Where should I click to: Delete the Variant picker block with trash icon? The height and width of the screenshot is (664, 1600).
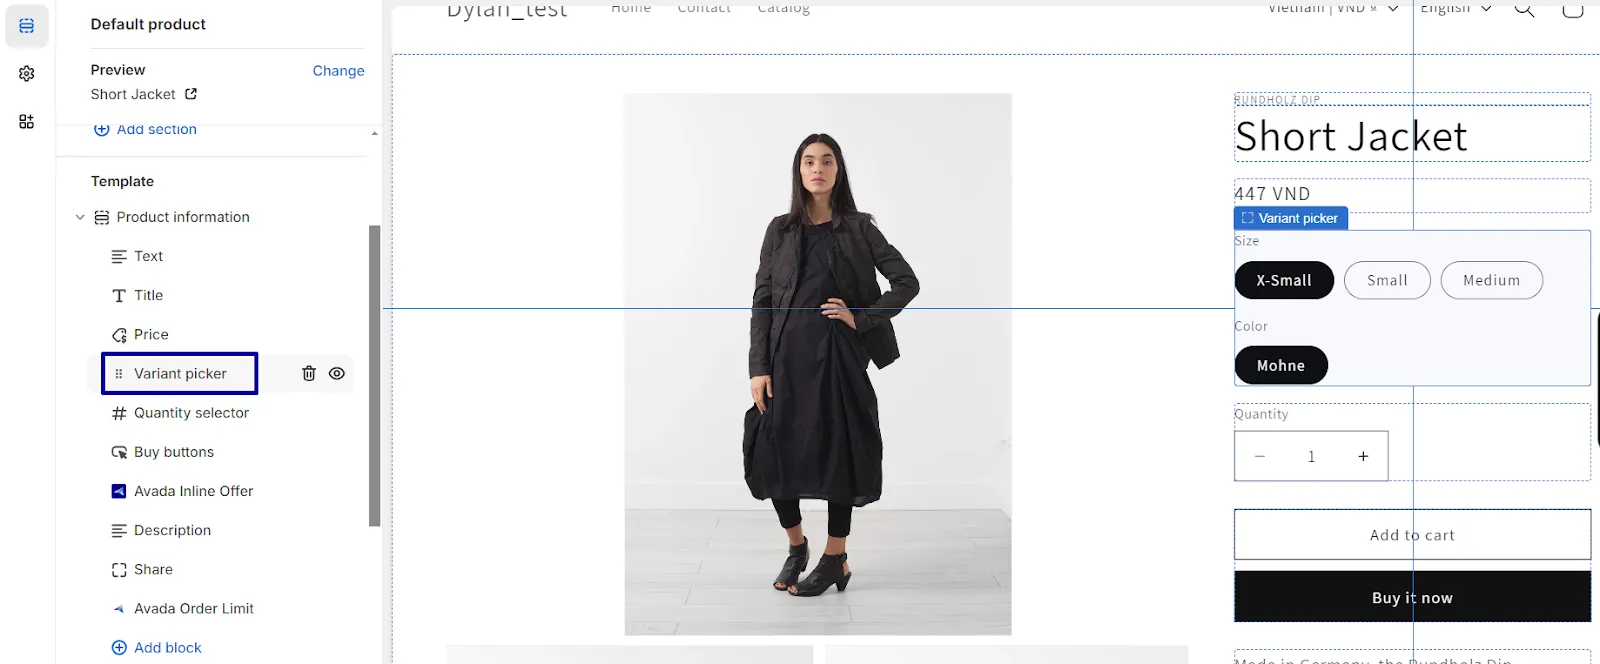tap(309, 374)
